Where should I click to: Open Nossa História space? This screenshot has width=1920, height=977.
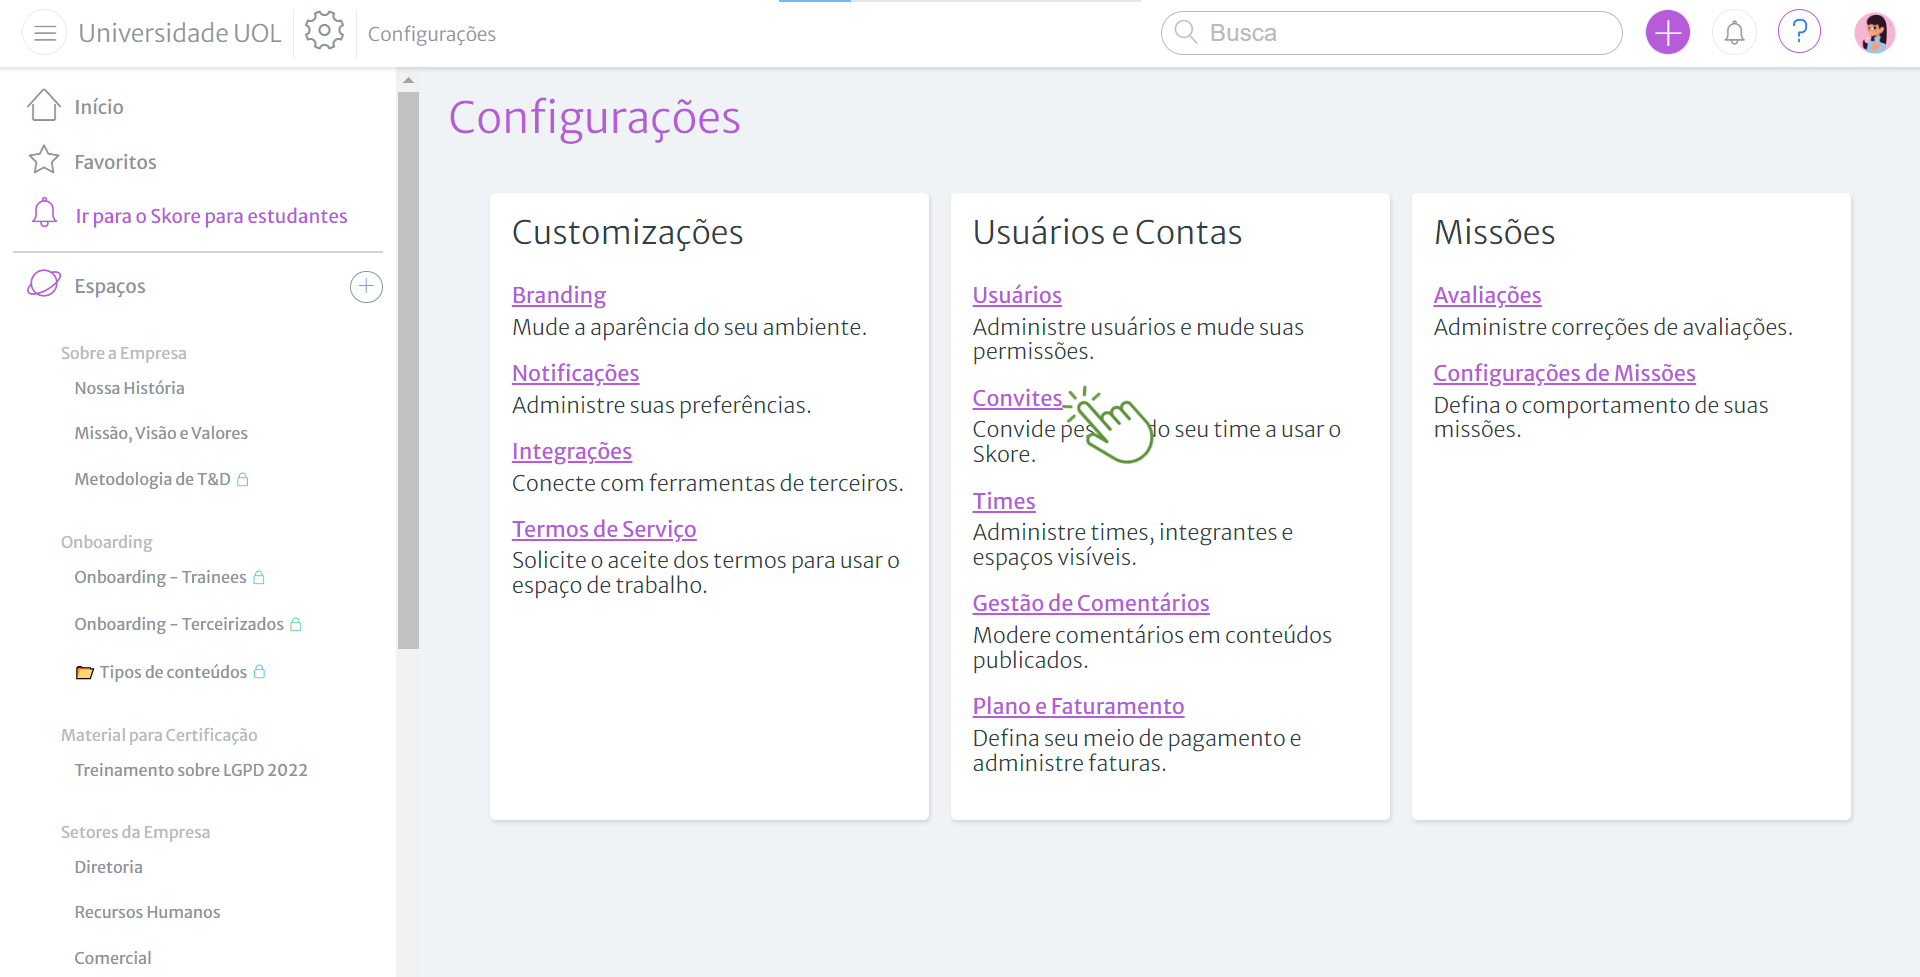[x=129, y=388]
